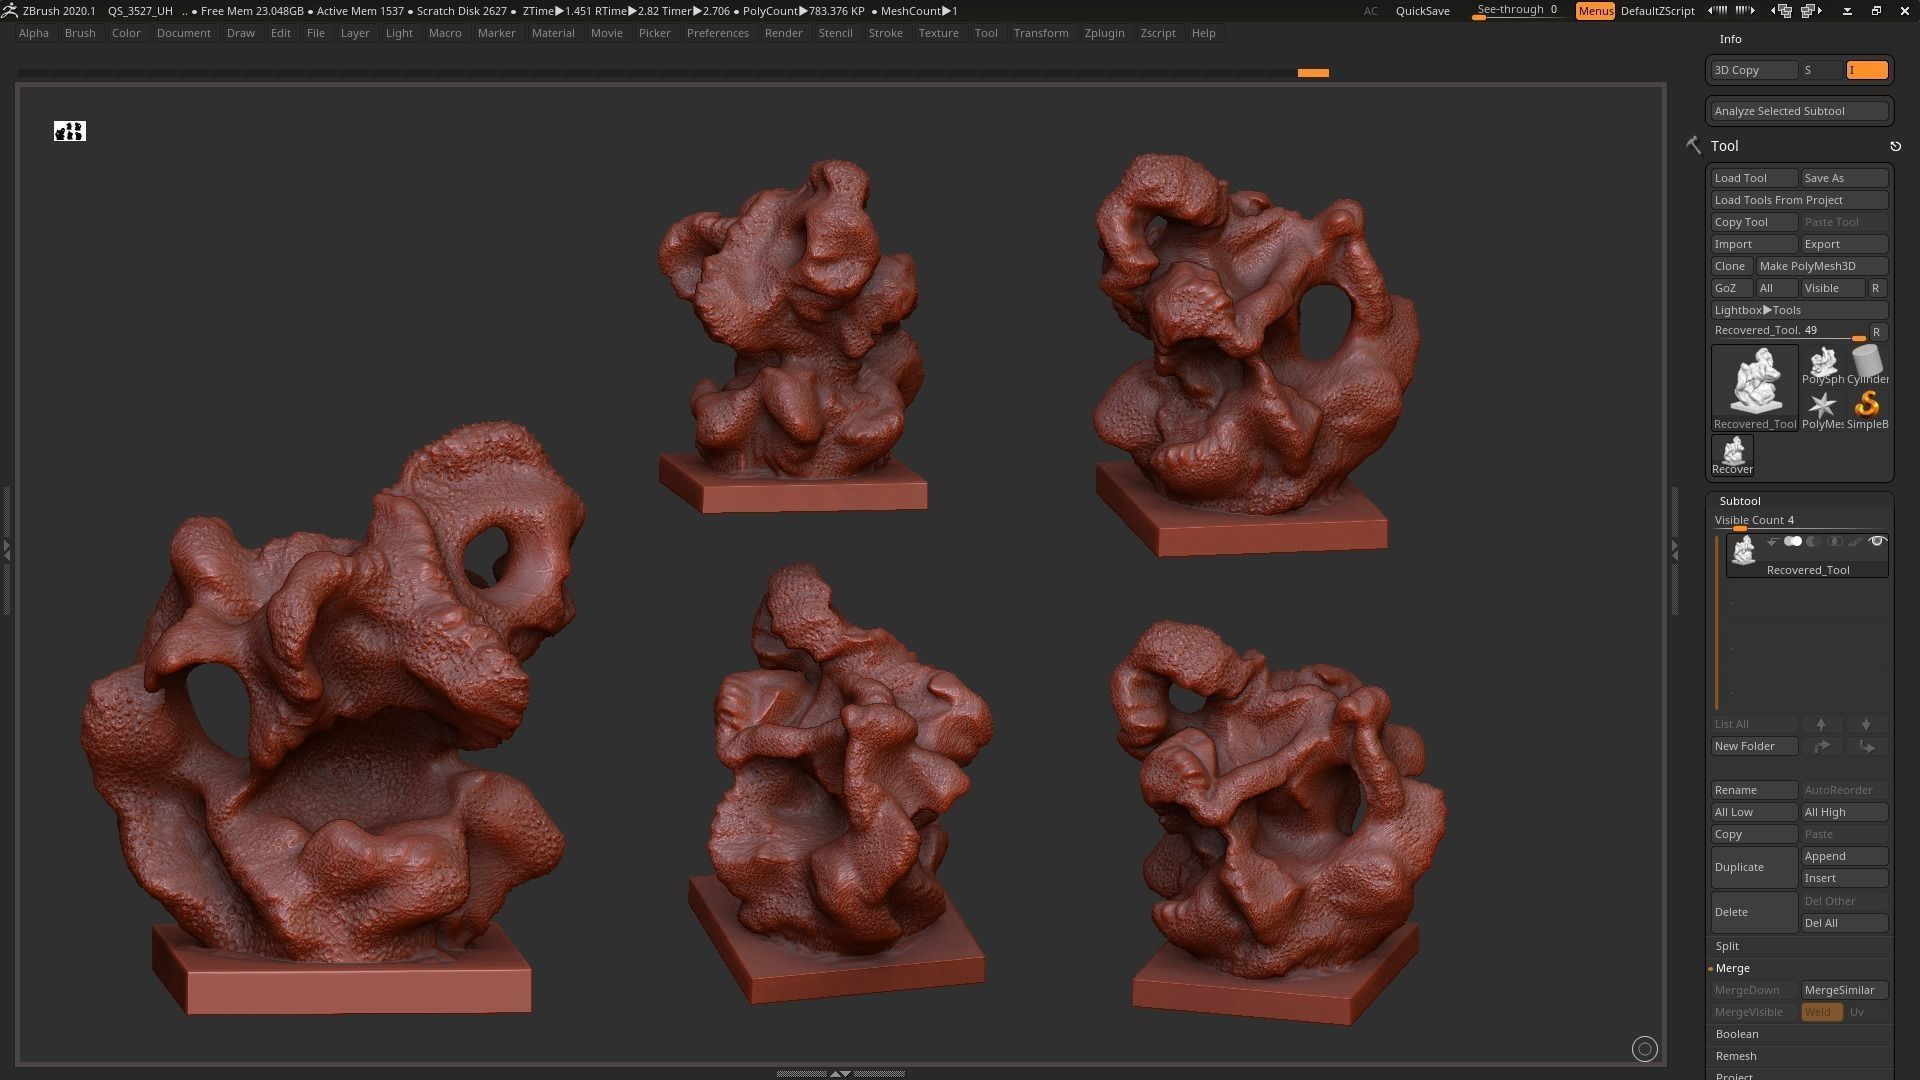Collapse the Tool palette header
Screen dimensions: 1920x1080
[x=1724, y=146]
